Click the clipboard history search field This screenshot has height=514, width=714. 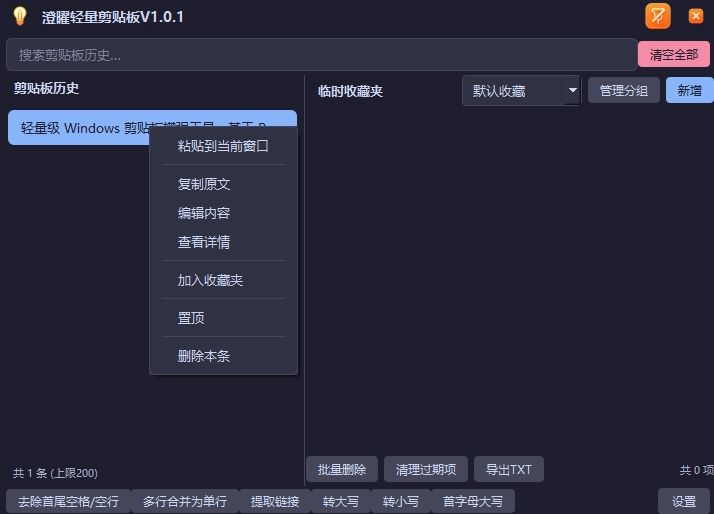point(321,55)
